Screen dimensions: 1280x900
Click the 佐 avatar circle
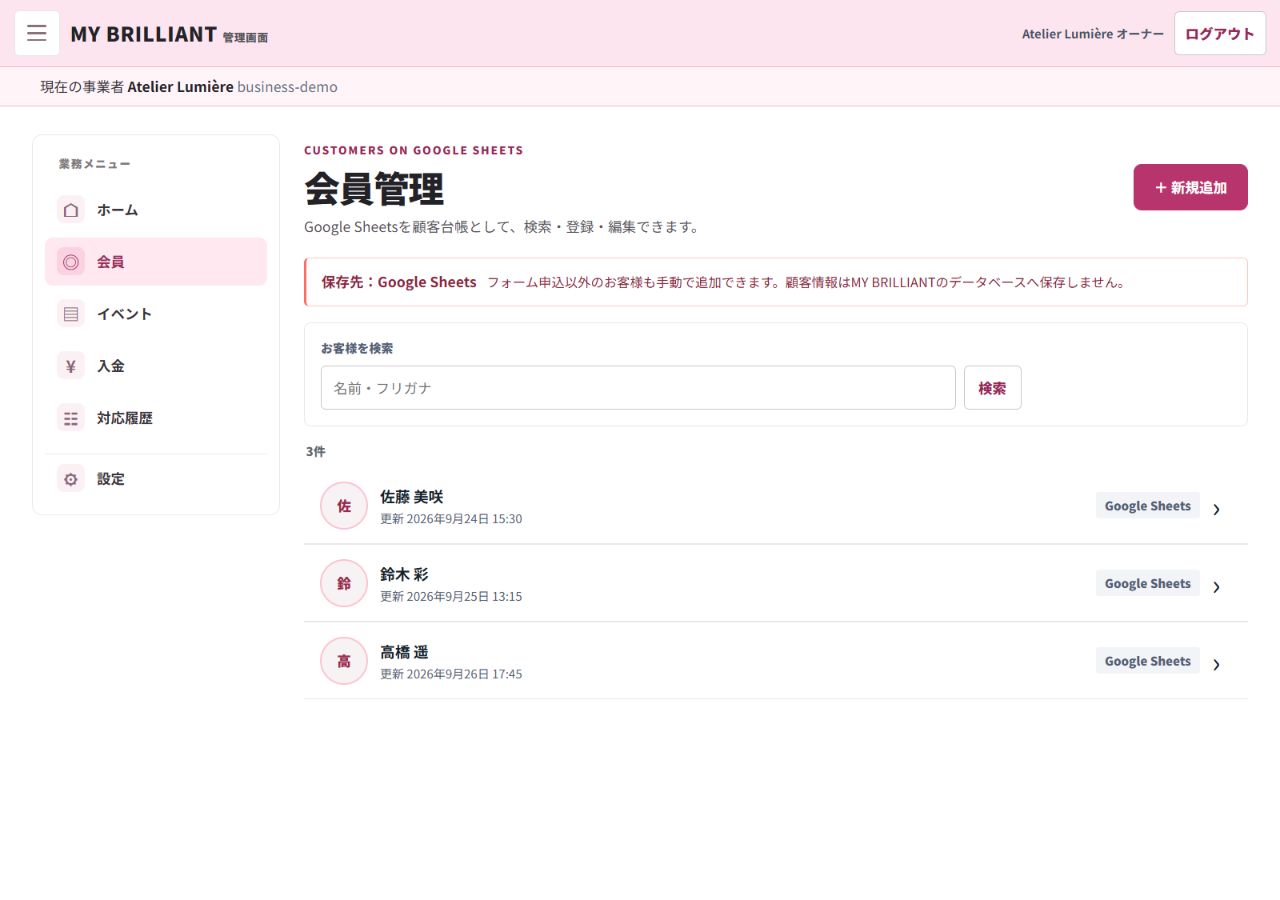[x=344, y=506]
